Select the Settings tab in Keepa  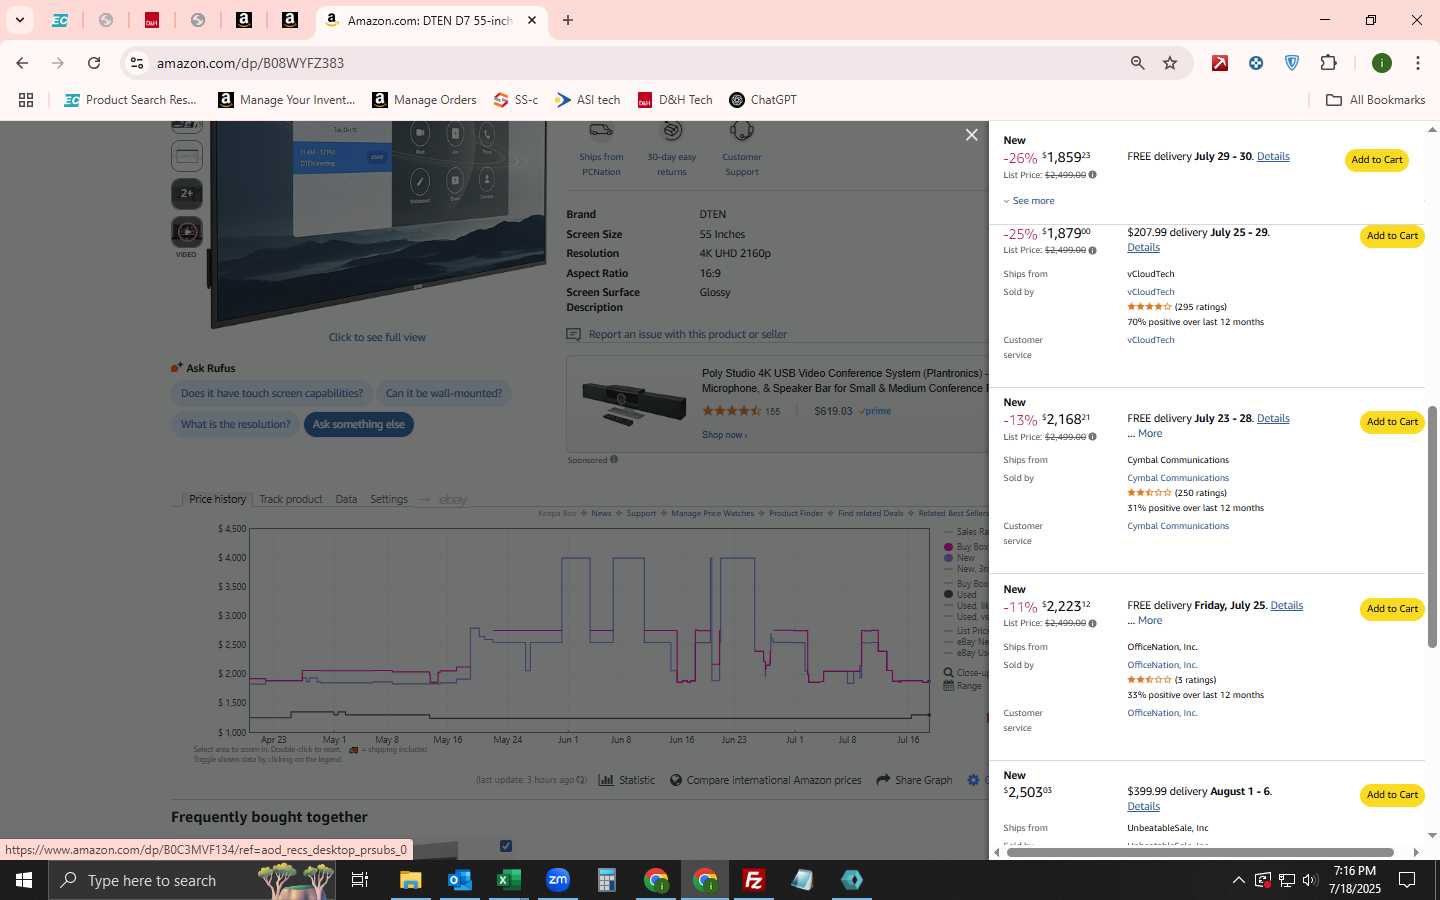coord(389,499)
